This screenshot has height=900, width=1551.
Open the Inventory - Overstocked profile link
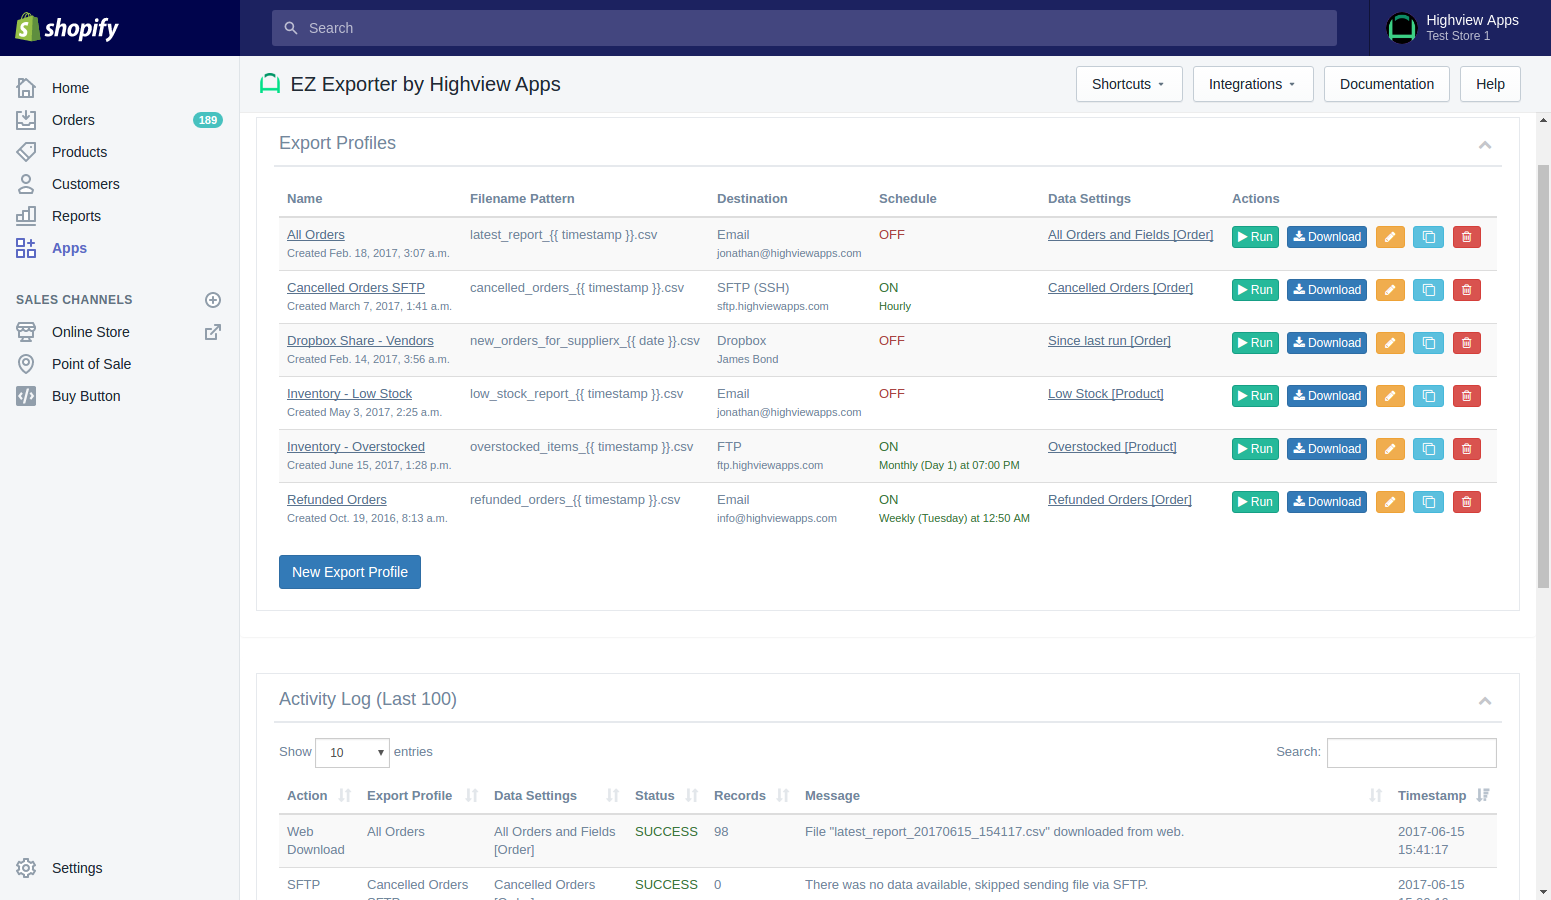(x=356, y=447)
